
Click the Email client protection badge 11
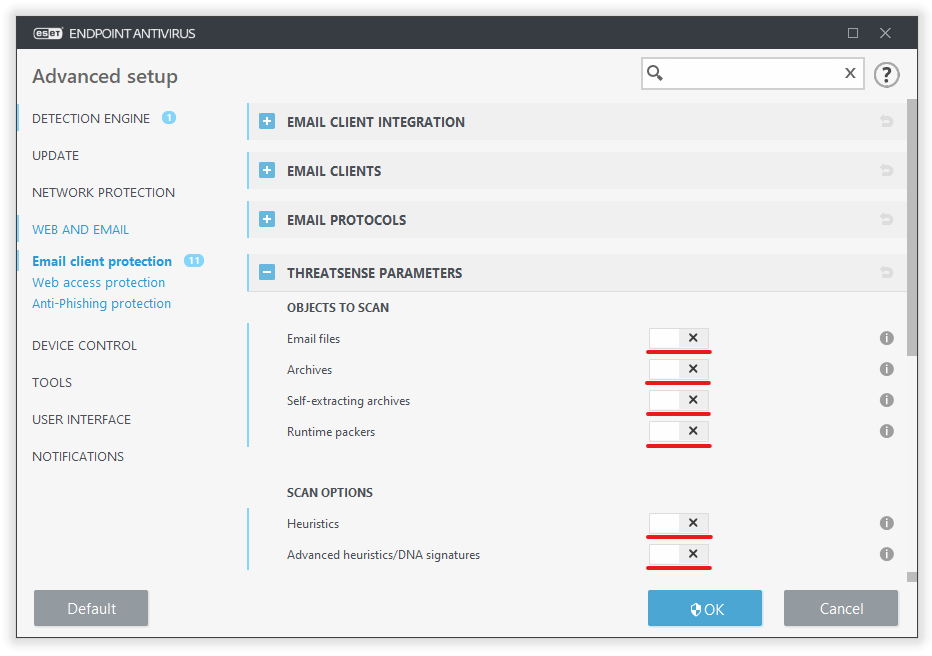click(194, 260)
